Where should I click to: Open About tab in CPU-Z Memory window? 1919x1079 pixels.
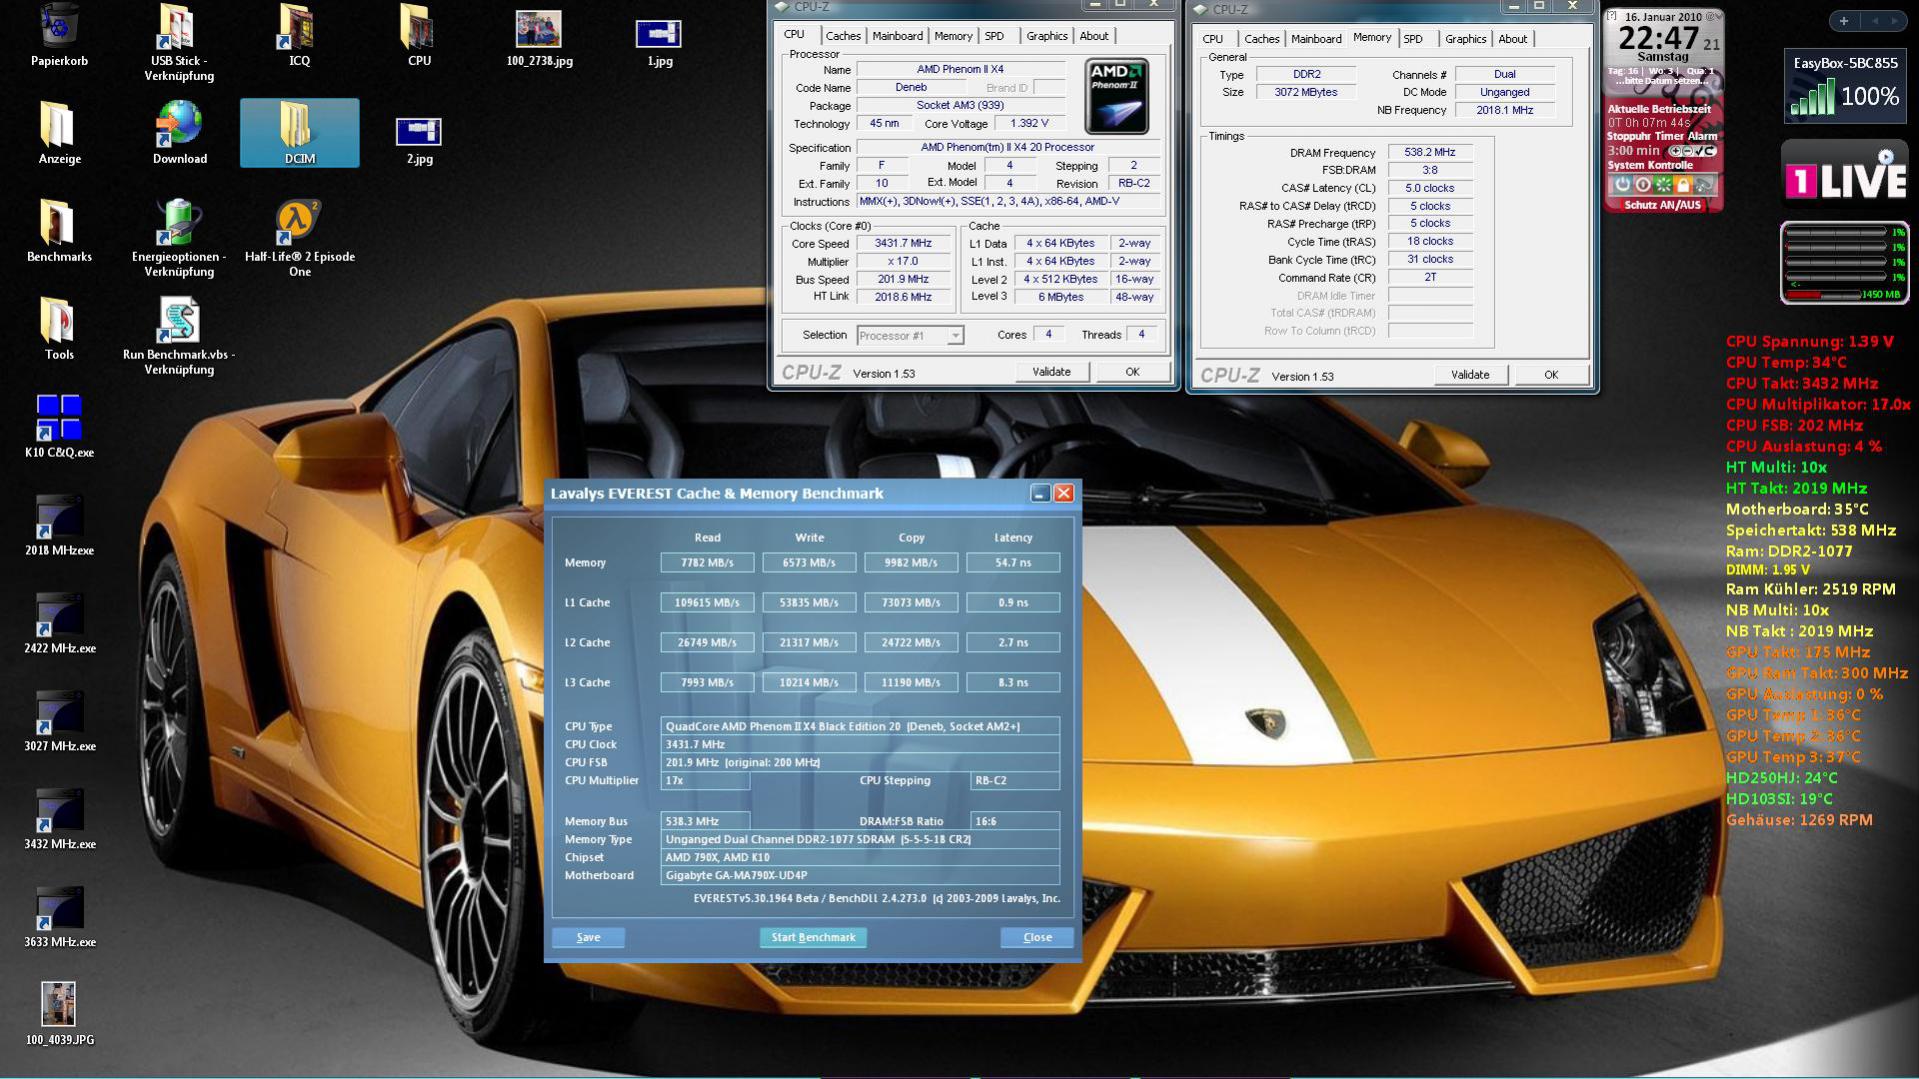1512,39
